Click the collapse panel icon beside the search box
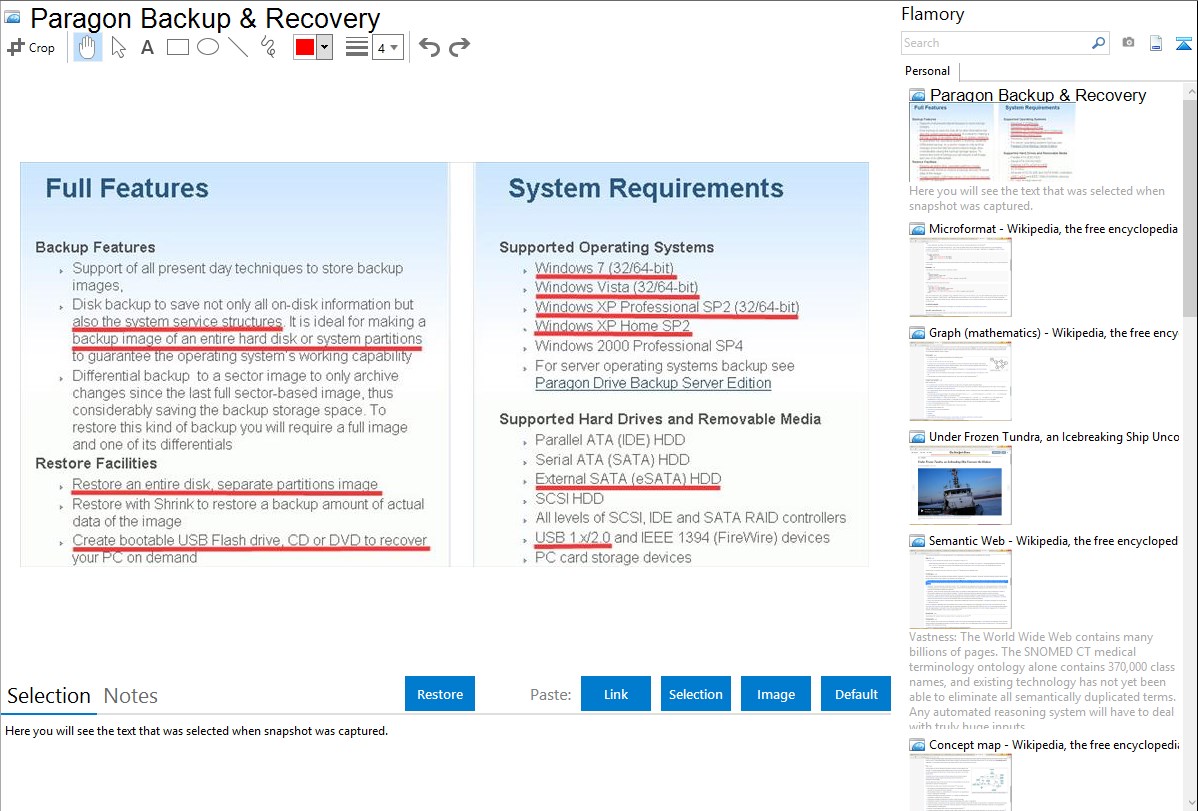 (x=1183, y=44)
